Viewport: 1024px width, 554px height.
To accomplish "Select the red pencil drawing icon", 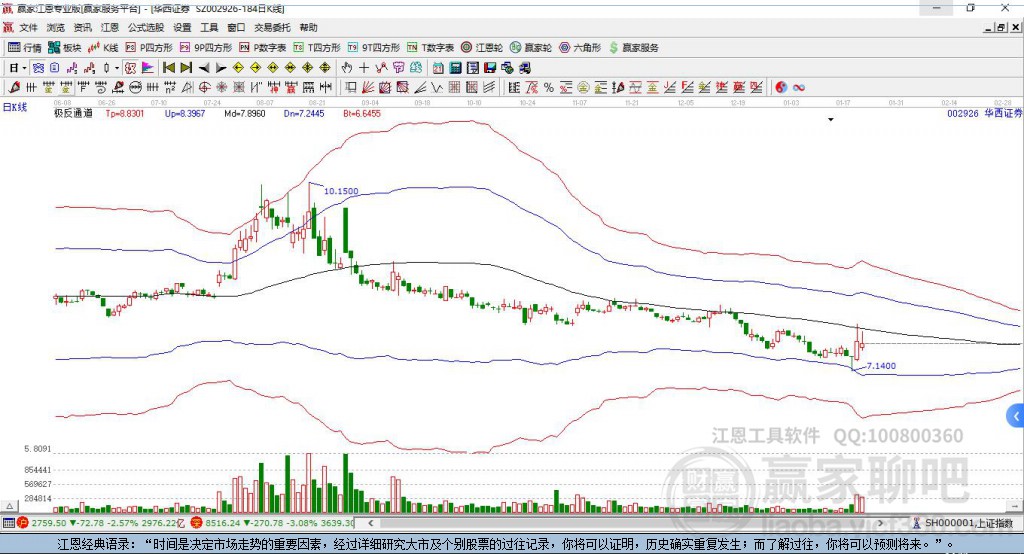I will [x=14, y=88].
